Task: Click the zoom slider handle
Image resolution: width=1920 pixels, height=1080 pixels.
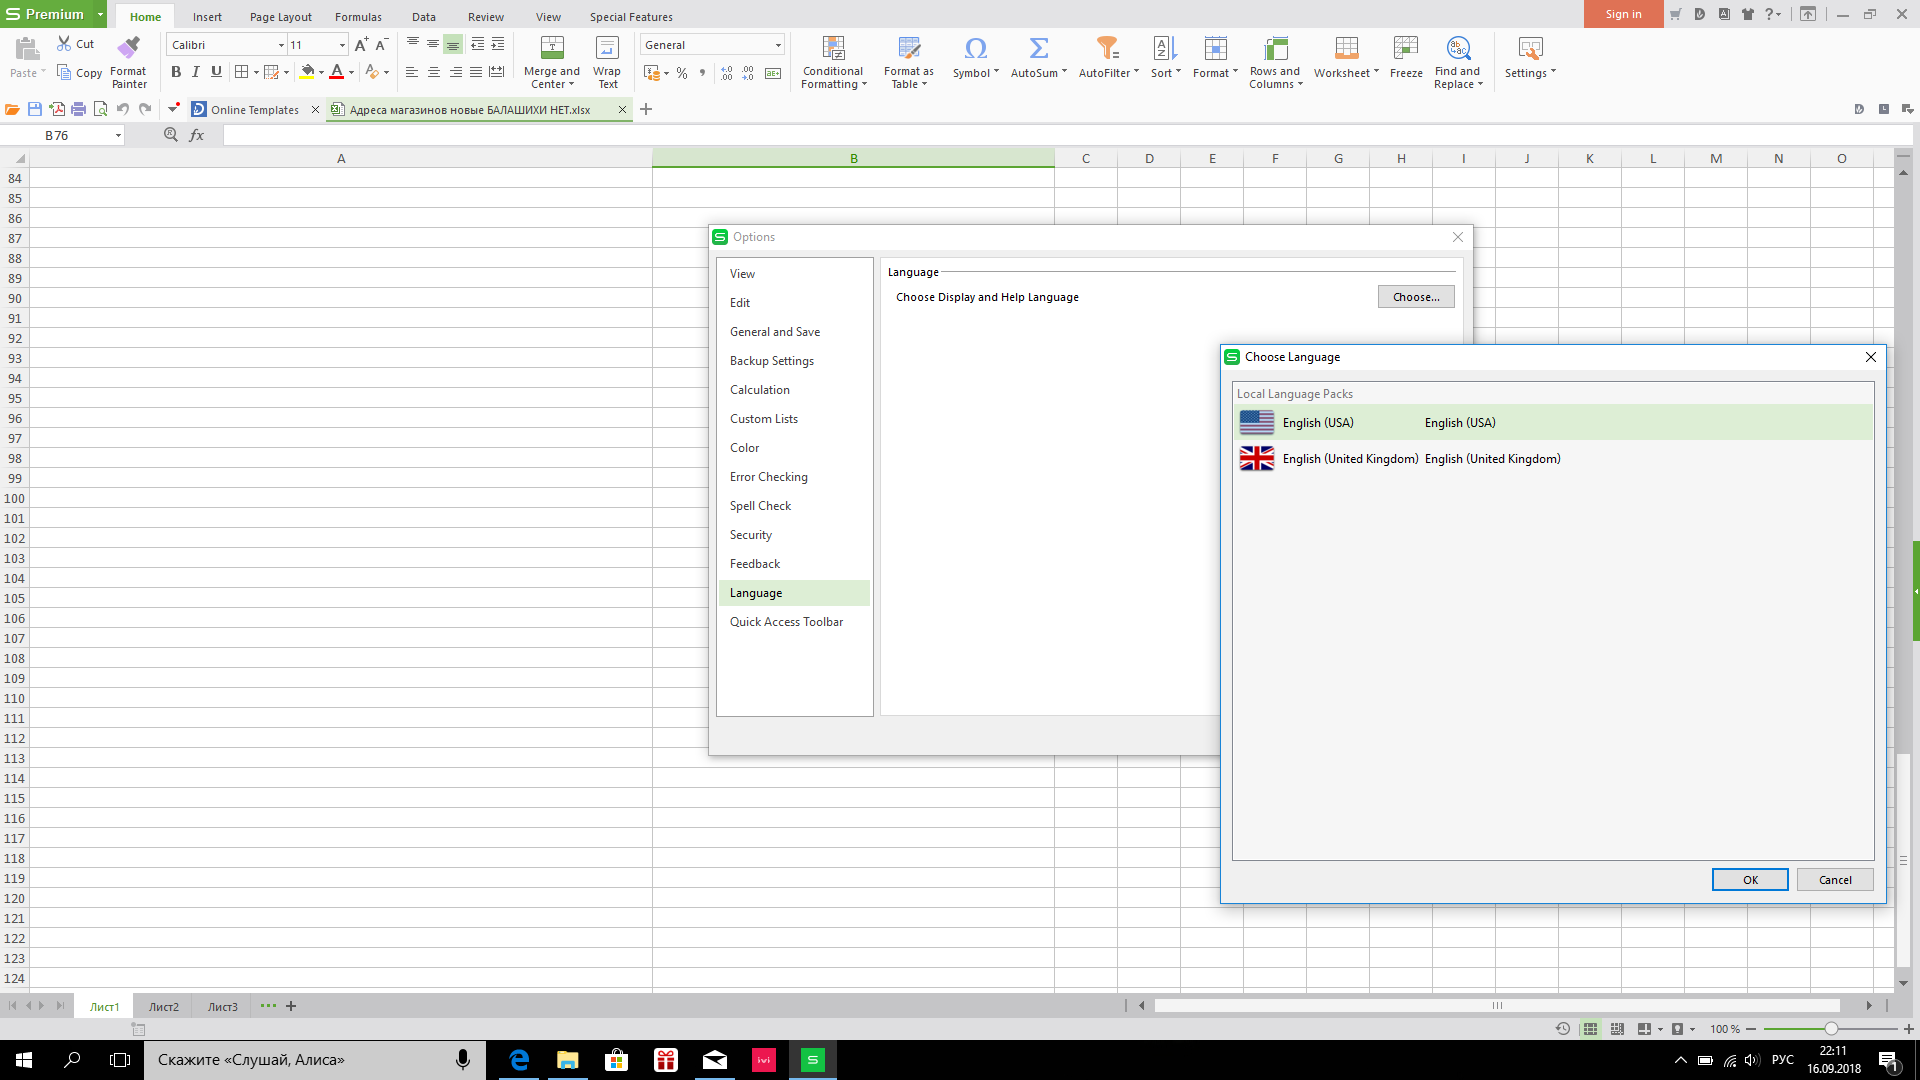Action: click(1831, 1029)
